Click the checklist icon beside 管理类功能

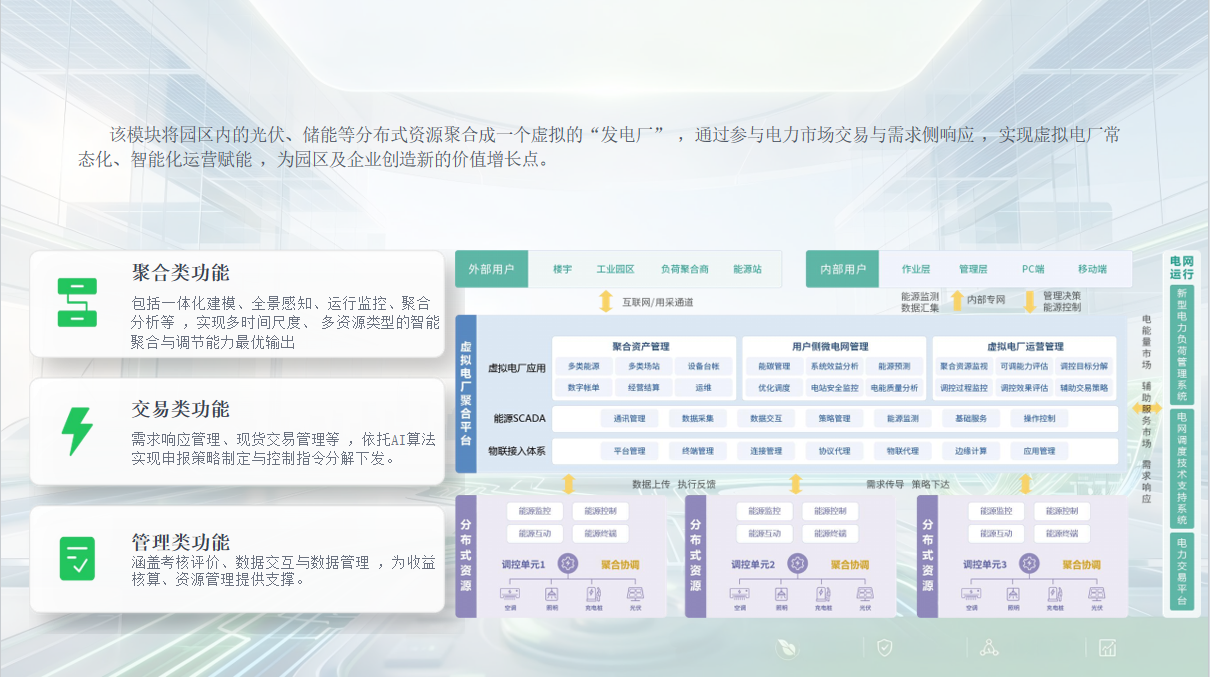coord(77,558)
